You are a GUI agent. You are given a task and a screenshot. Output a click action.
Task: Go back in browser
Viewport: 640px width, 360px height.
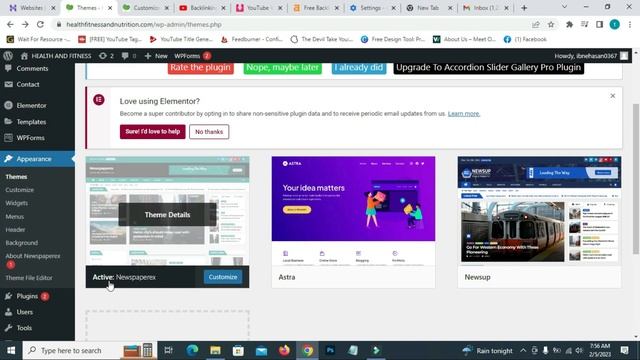click(10, 24)
